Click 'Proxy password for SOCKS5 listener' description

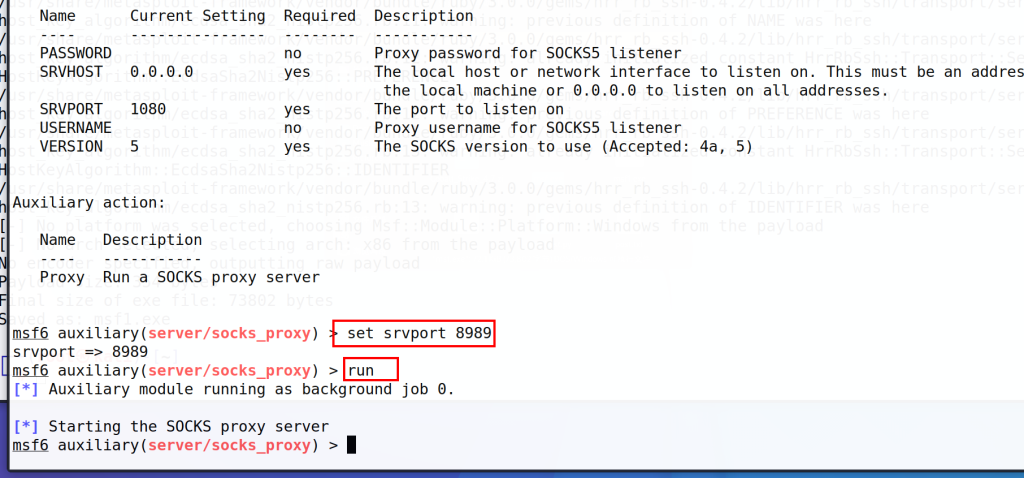click(528, 53)
